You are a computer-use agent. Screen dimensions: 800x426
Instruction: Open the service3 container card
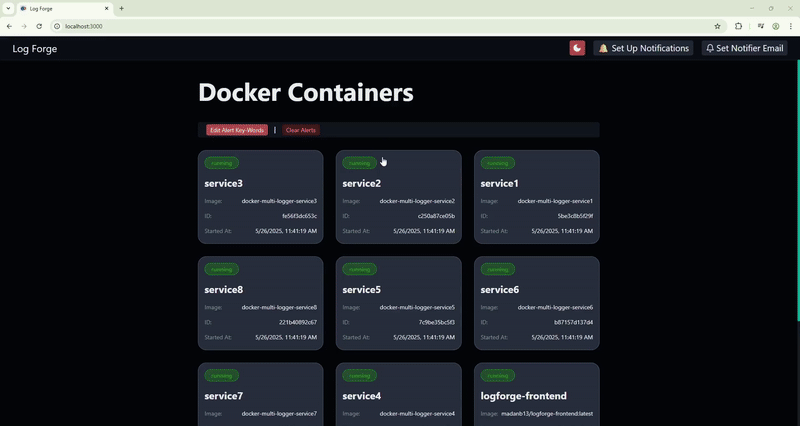pyautogui.click(x=260, y=197)
